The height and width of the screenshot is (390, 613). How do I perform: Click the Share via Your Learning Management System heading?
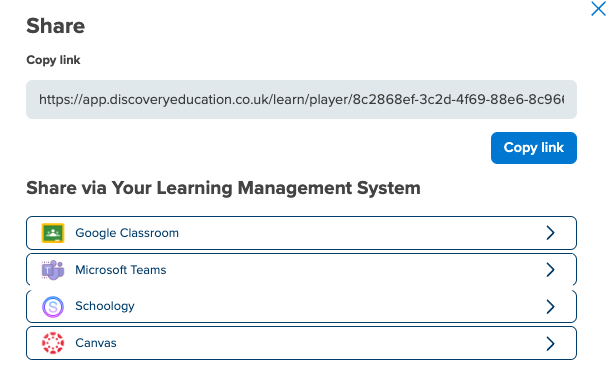[223, 188]
